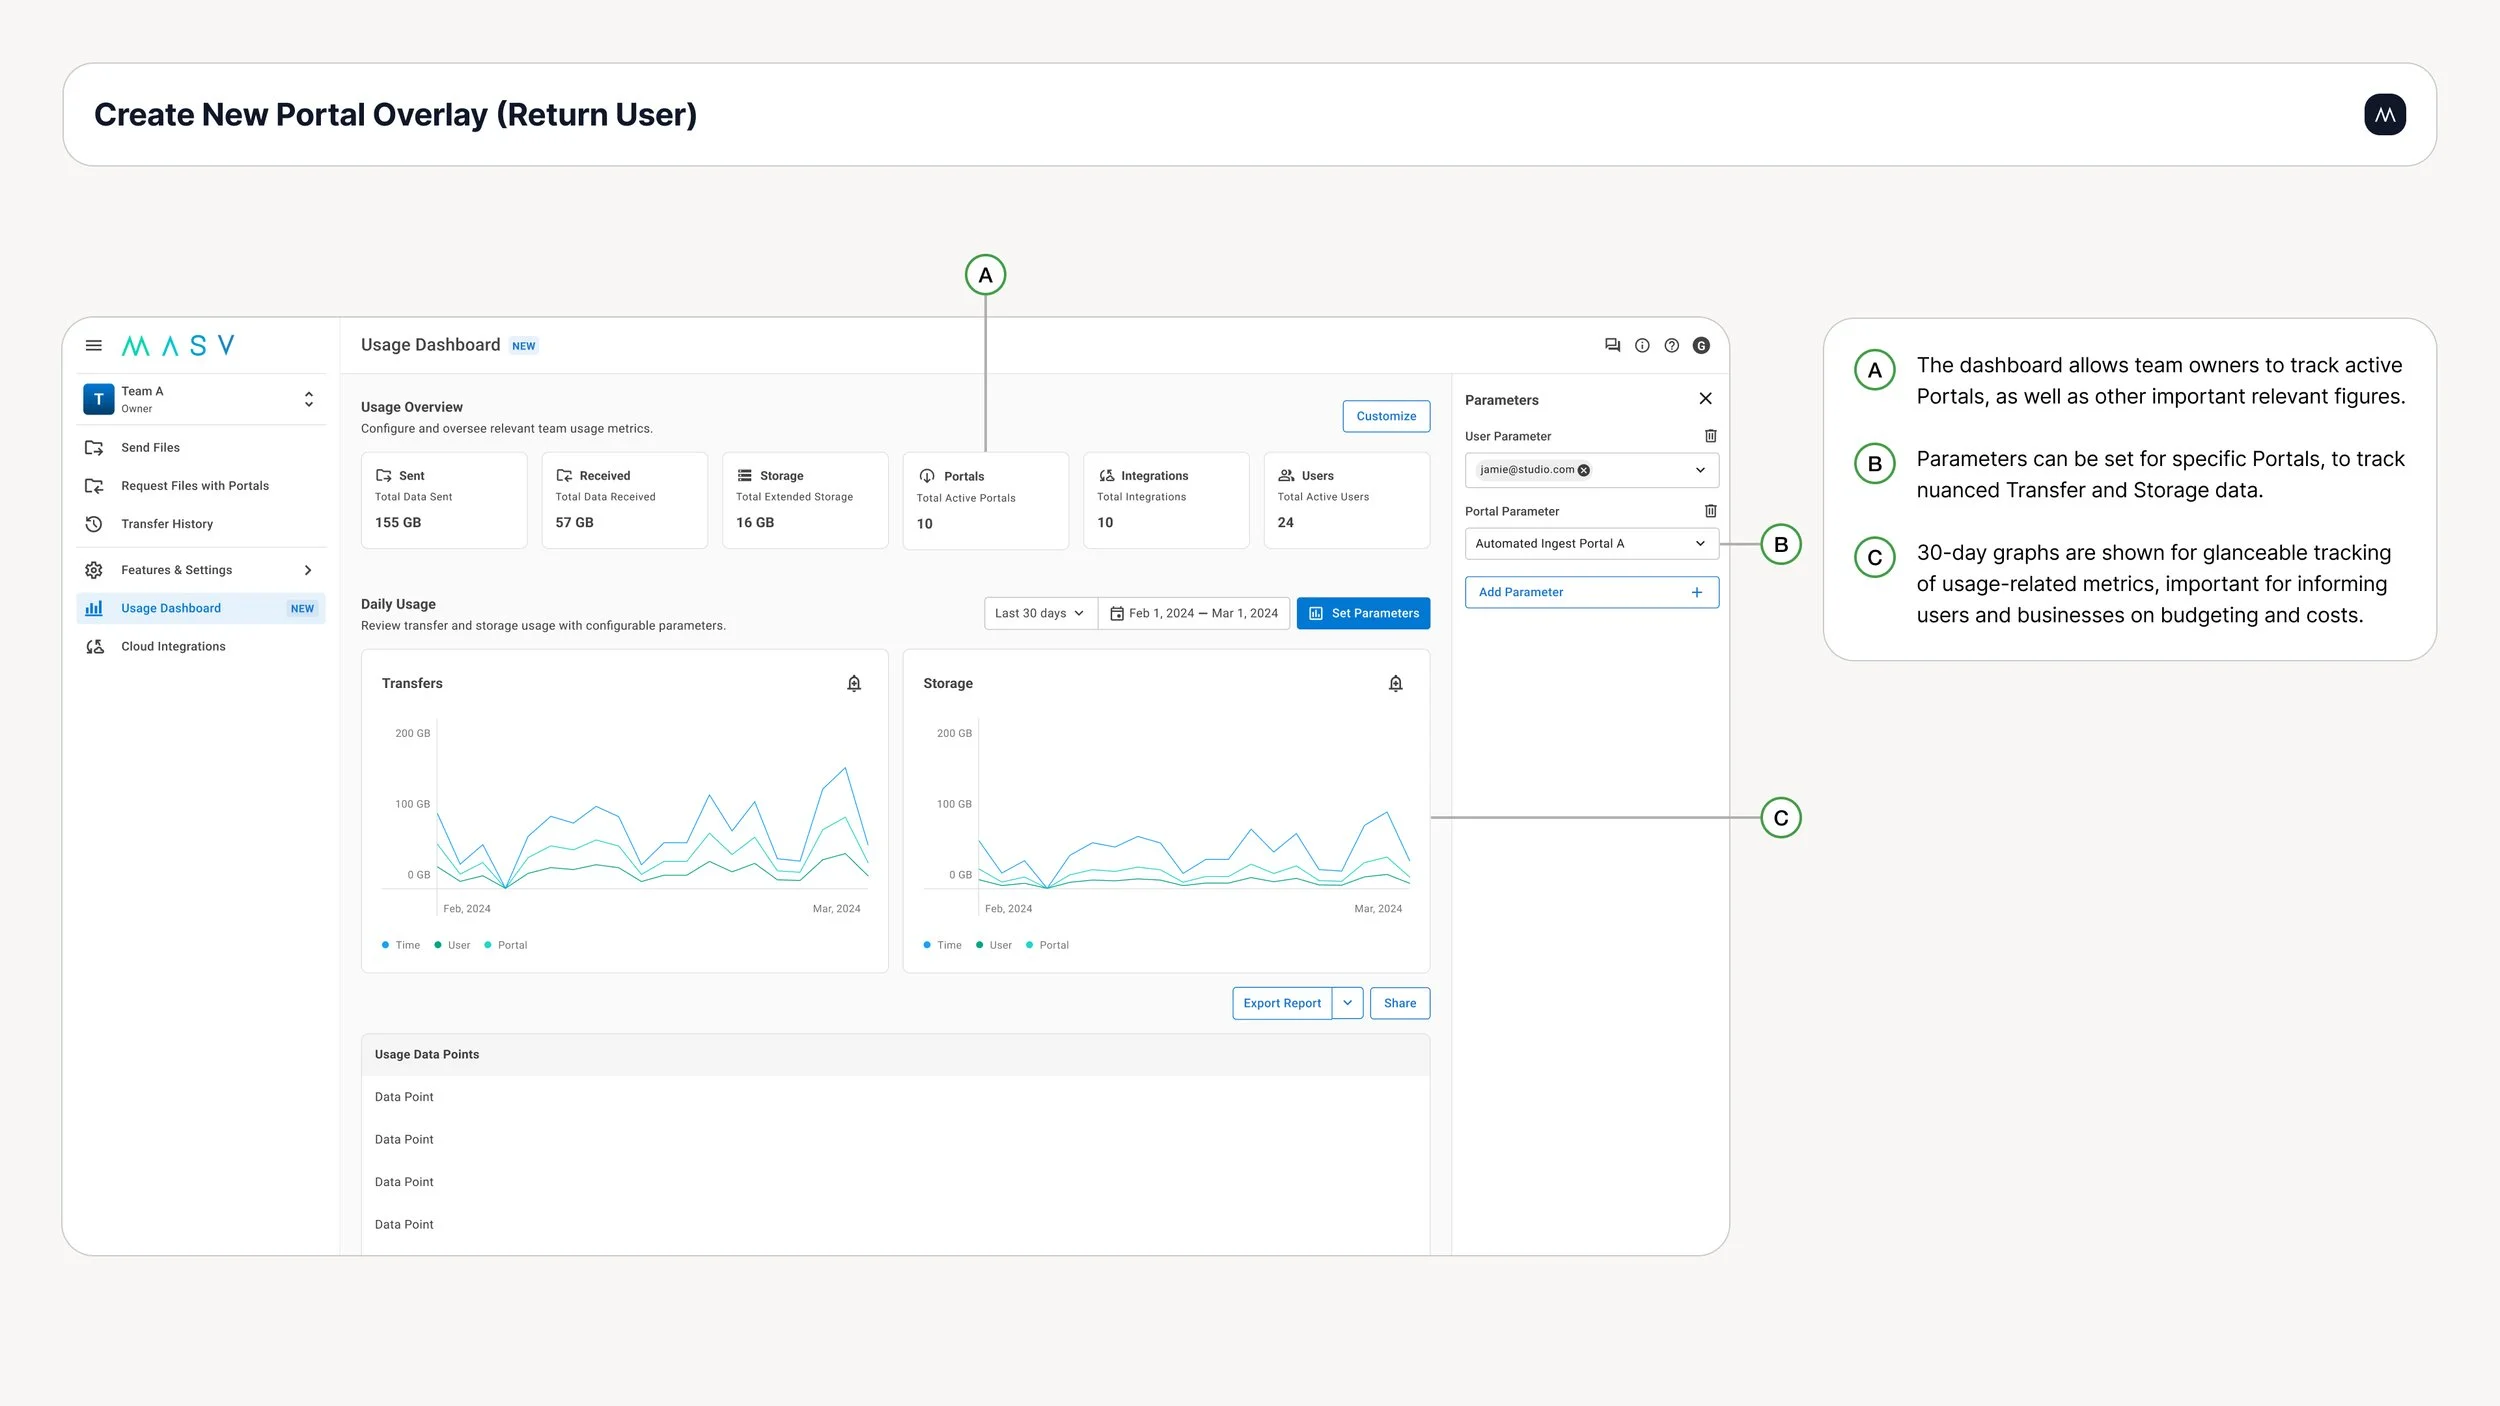Select the Portals metric card

[x=985, y=501]
